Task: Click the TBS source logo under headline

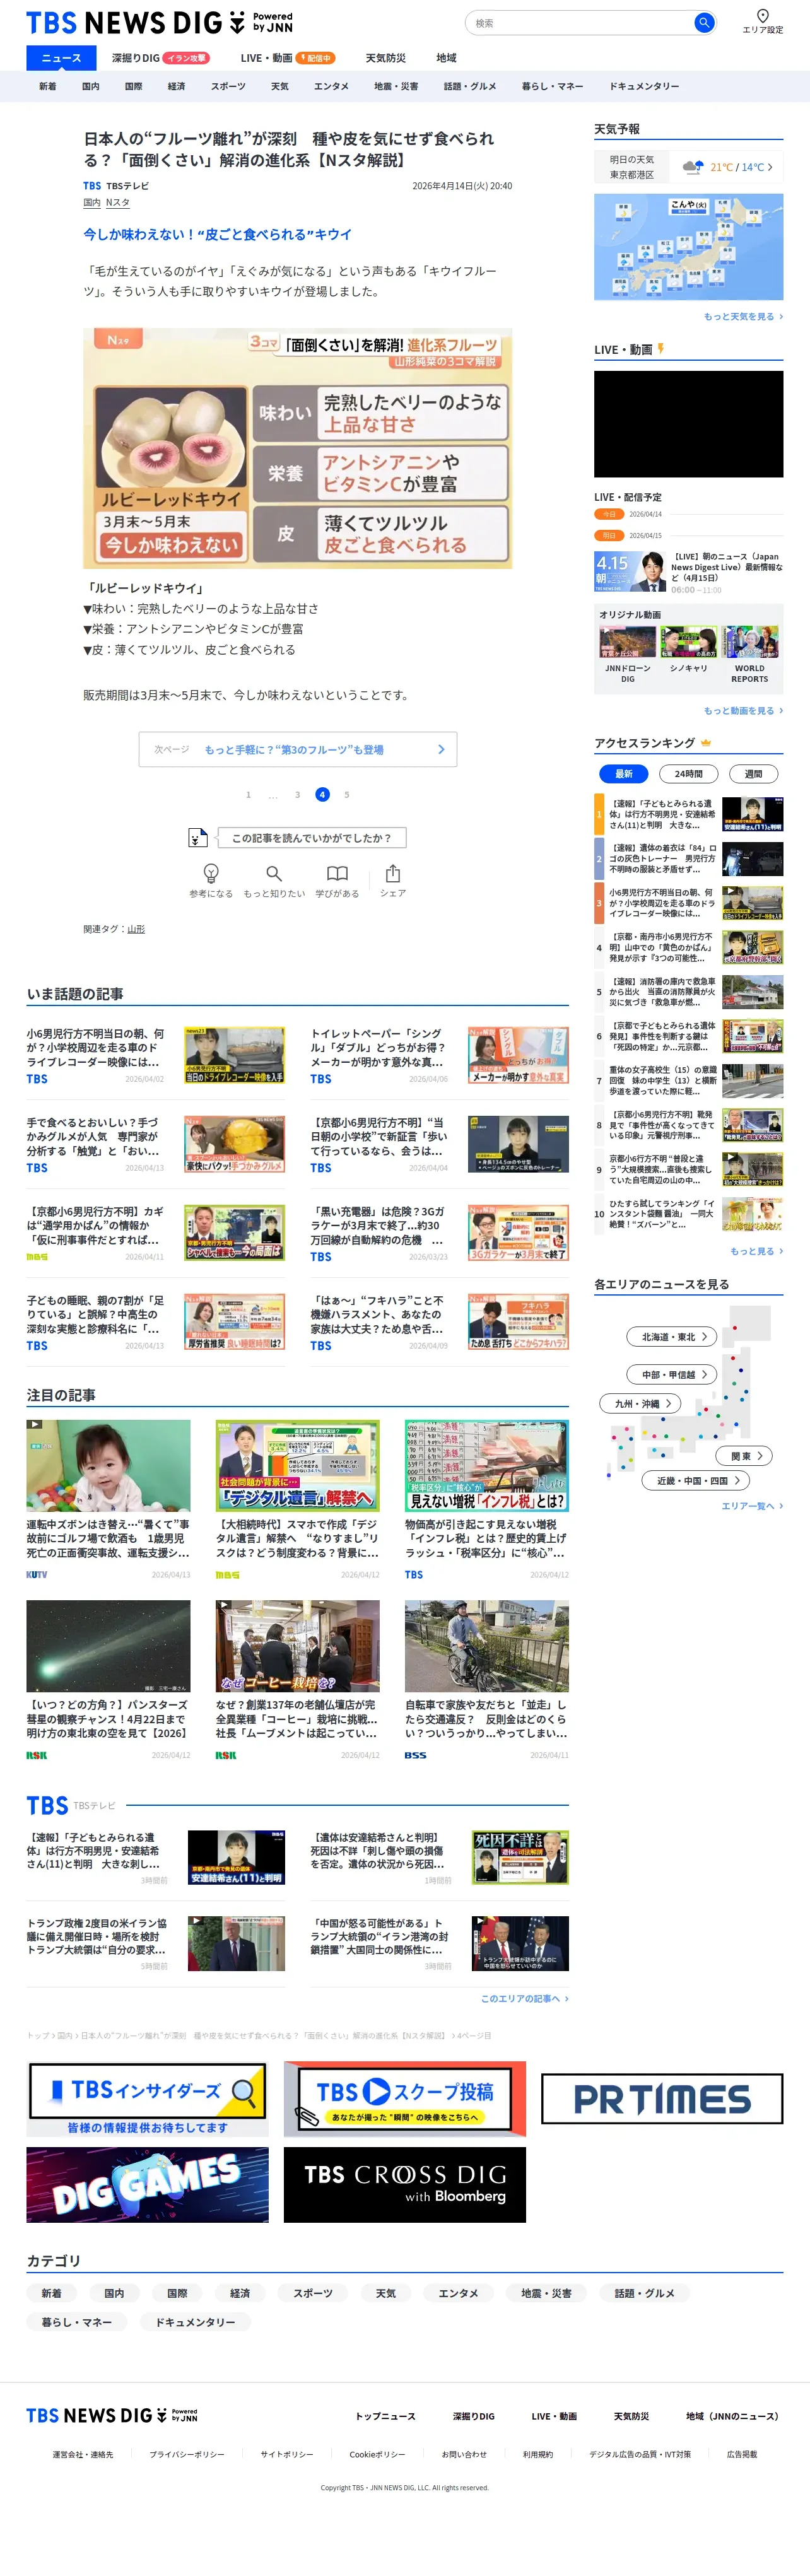Action: tap(92, 186)
